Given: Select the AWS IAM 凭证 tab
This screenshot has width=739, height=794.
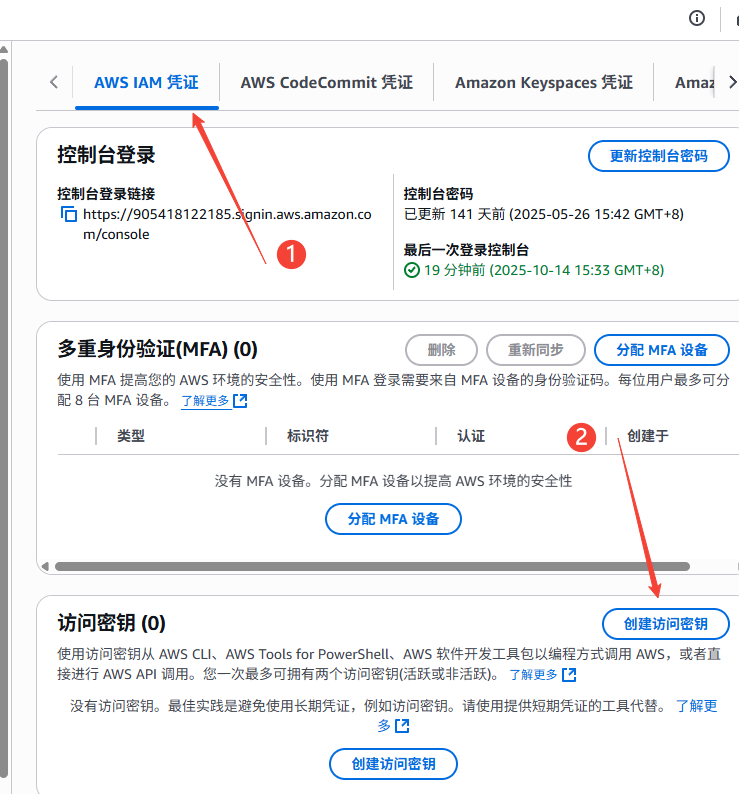Looking at the screenshot, I should point(146,82).
